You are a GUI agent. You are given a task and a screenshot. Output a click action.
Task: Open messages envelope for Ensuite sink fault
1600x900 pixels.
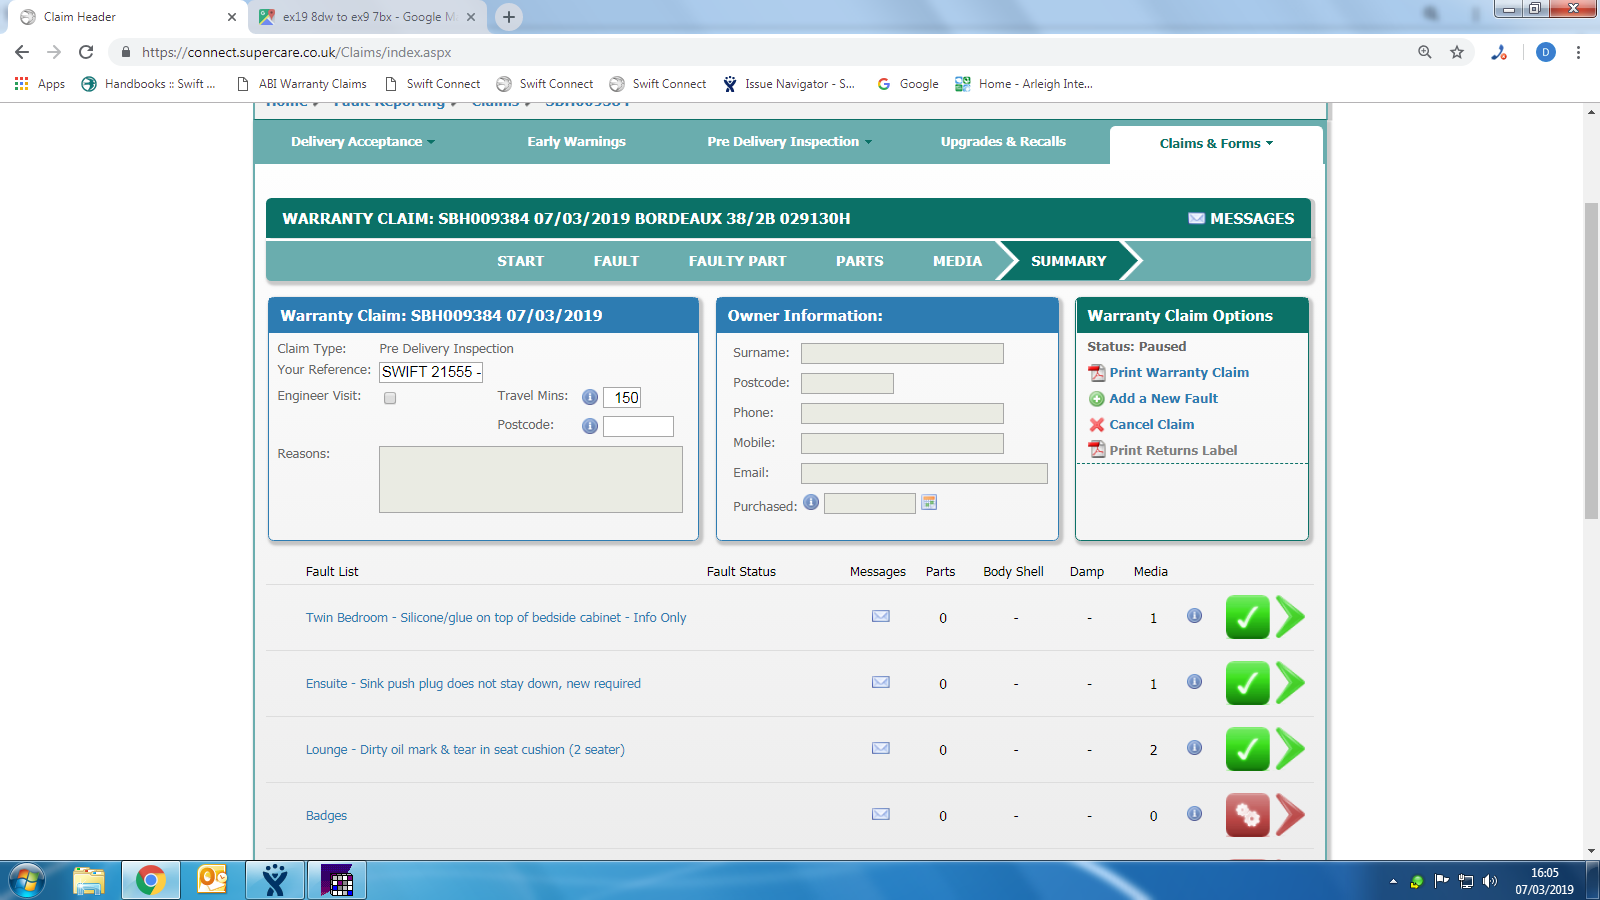coord(880,682)
